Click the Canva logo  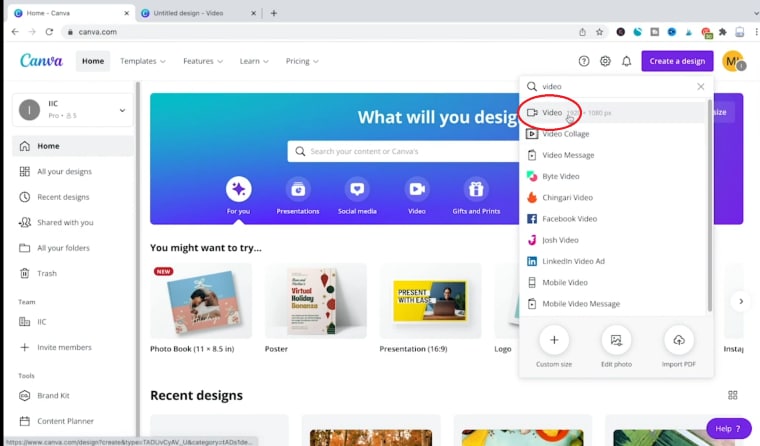point(41,61)
